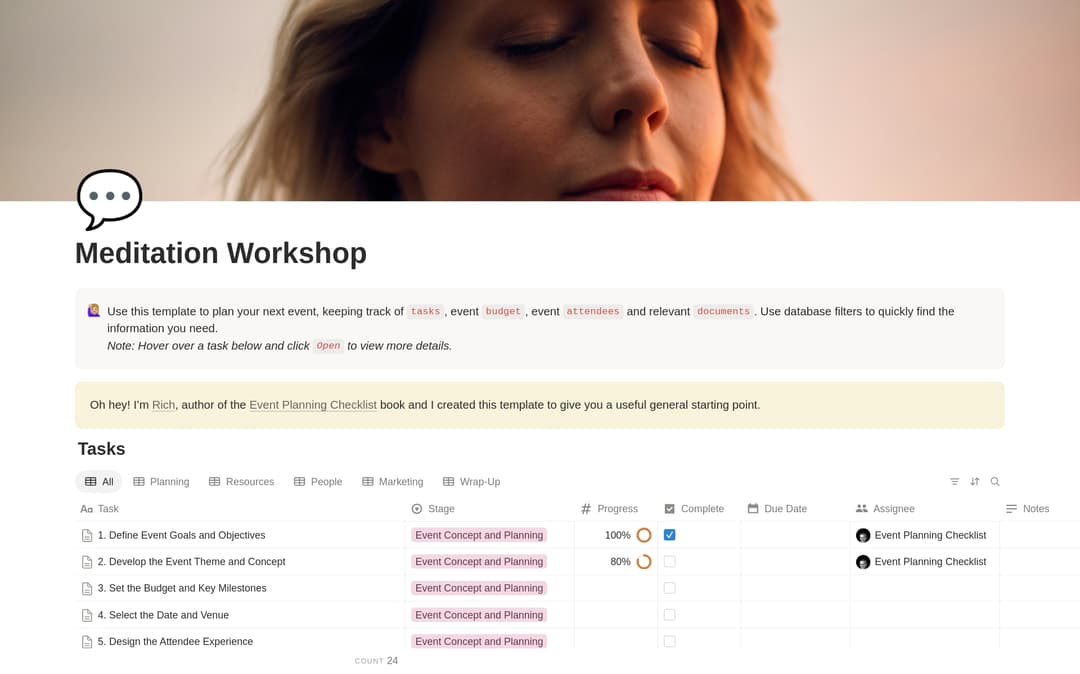Click page icon for Define Event Goals row

tap(87, 535)
